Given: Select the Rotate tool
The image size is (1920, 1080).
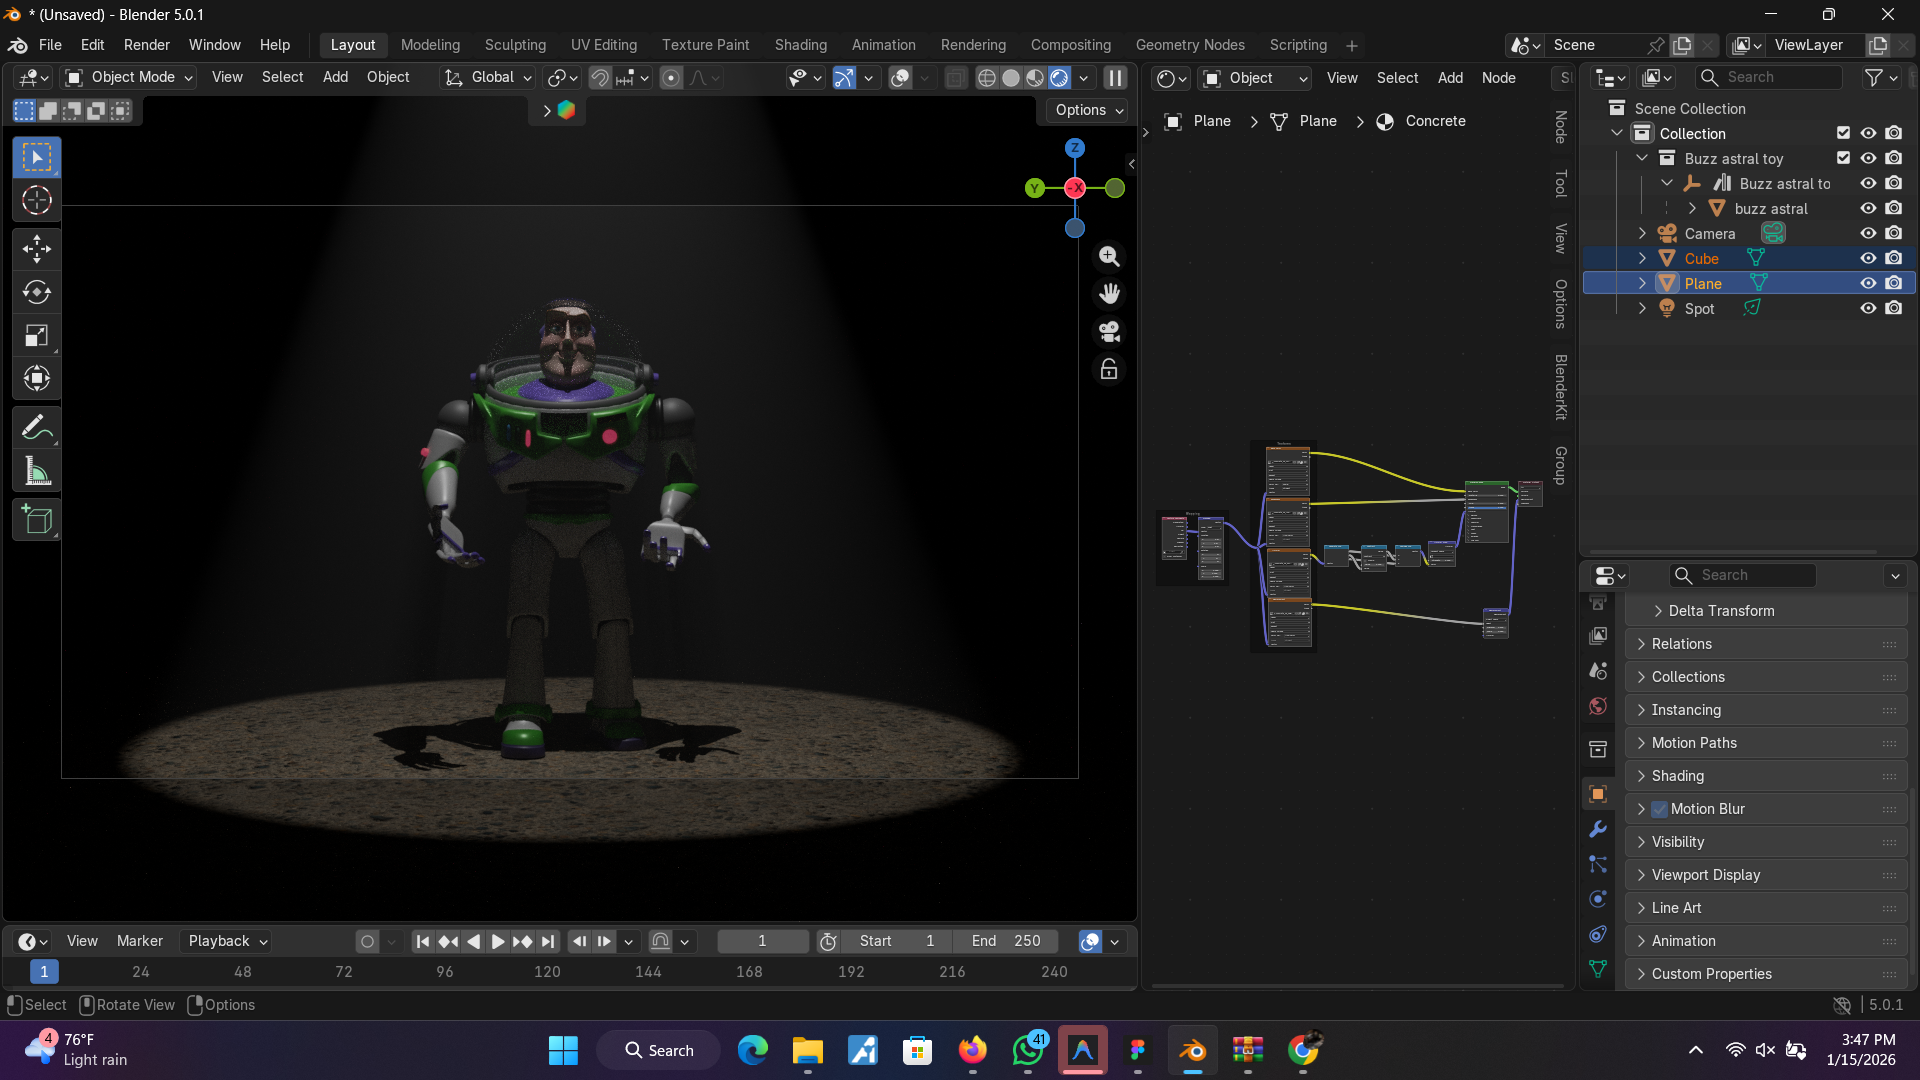Looking at the screenshot, I should click(36, 292).
